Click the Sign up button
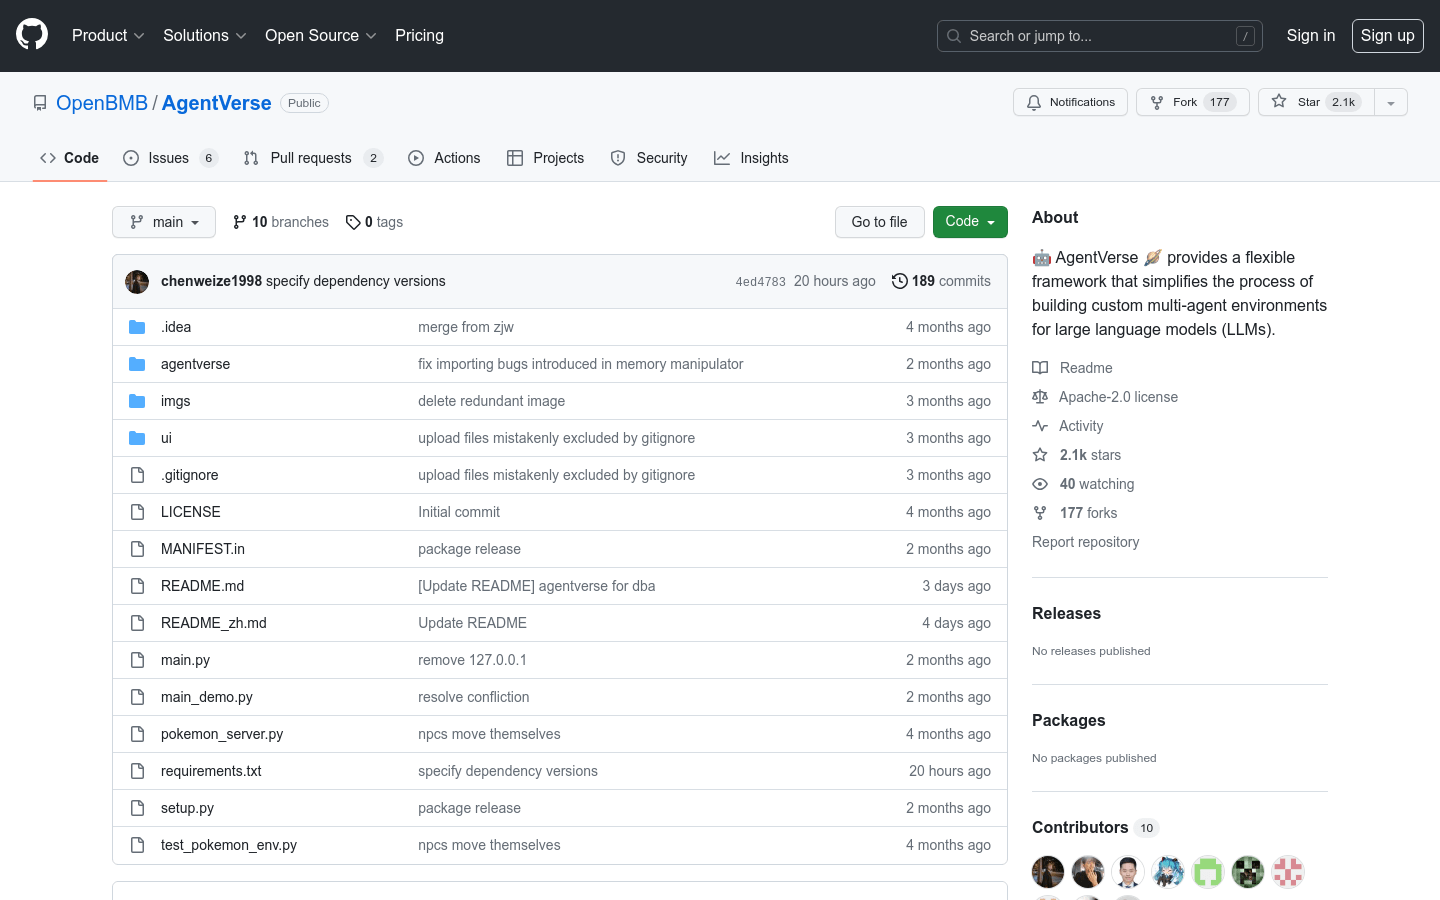Viewport: 1440px width, 900px height. pyautogui.click(x=1387, y=36)
